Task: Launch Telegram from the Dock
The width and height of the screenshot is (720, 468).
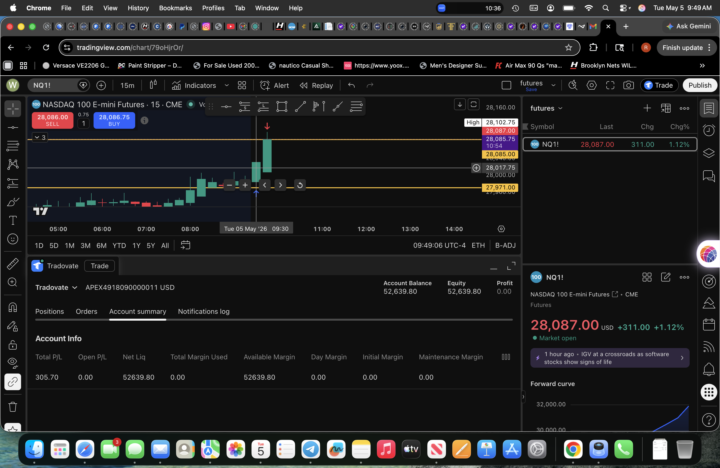Action: [x=310, y=449]
